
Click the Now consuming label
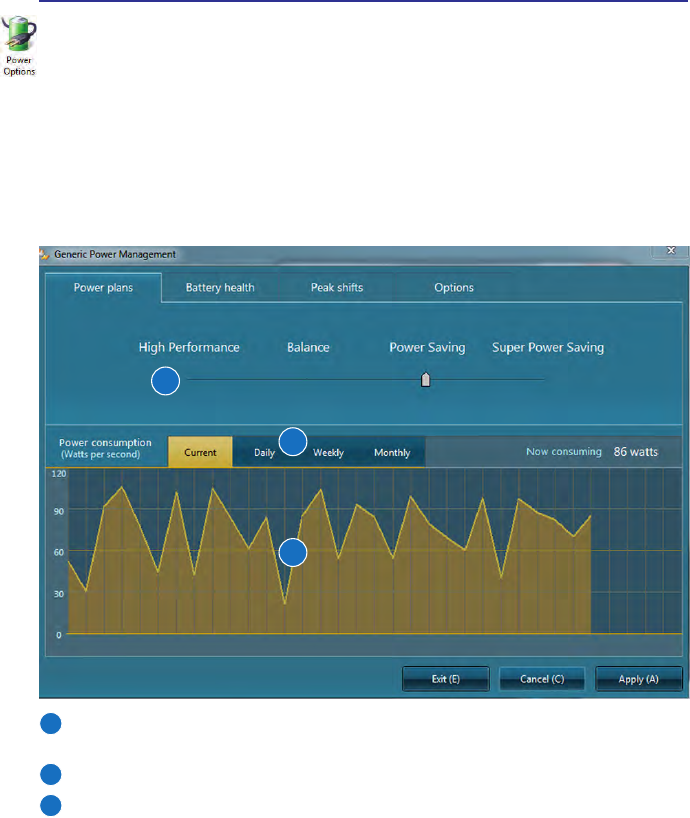564,452
